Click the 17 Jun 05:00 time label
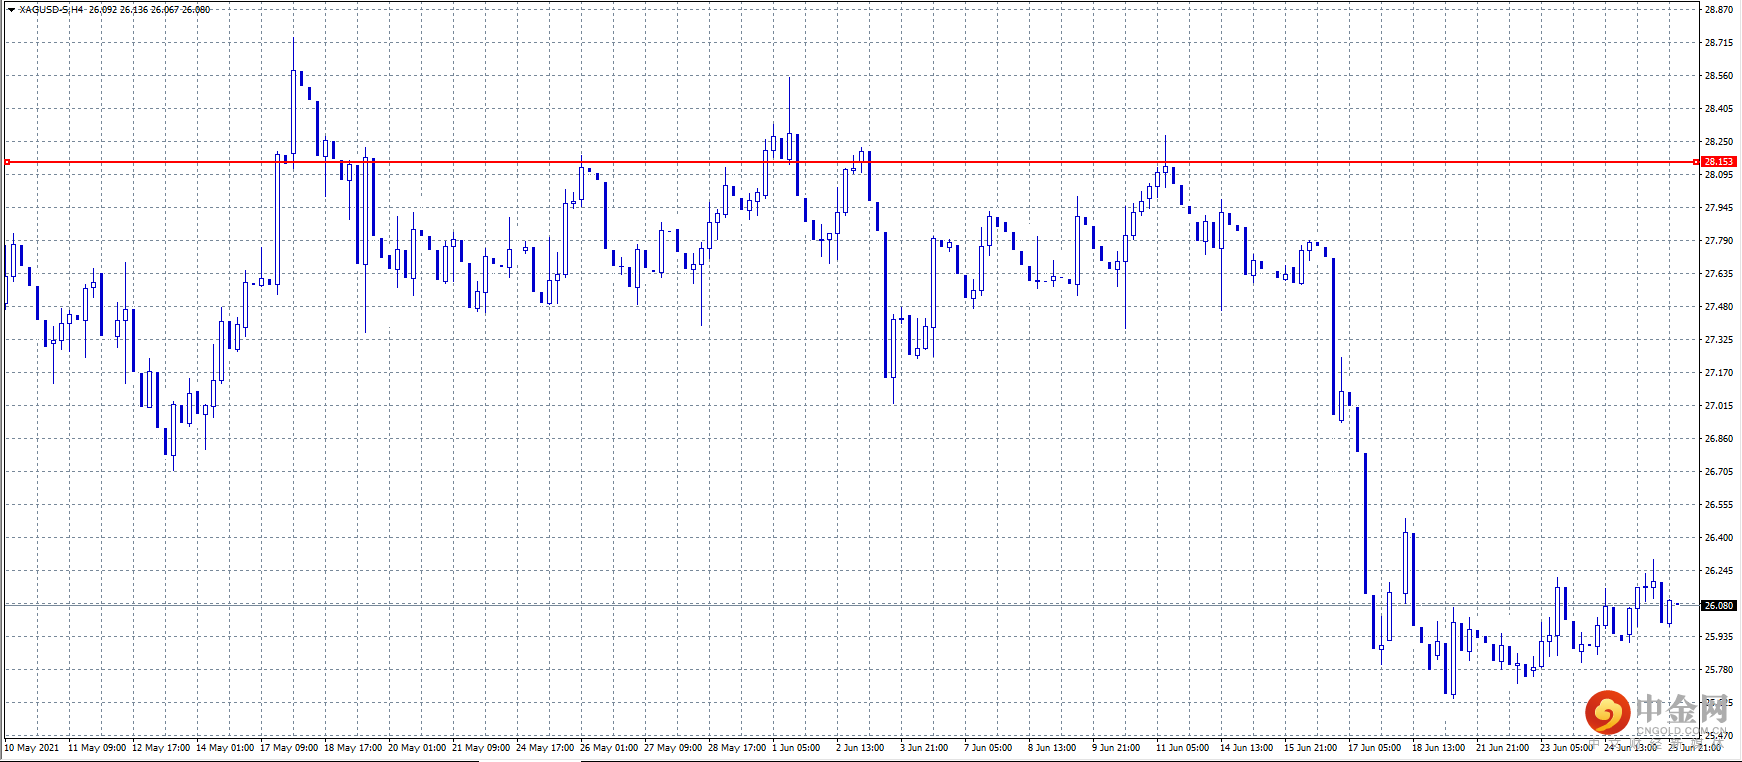 [1375, 747]
